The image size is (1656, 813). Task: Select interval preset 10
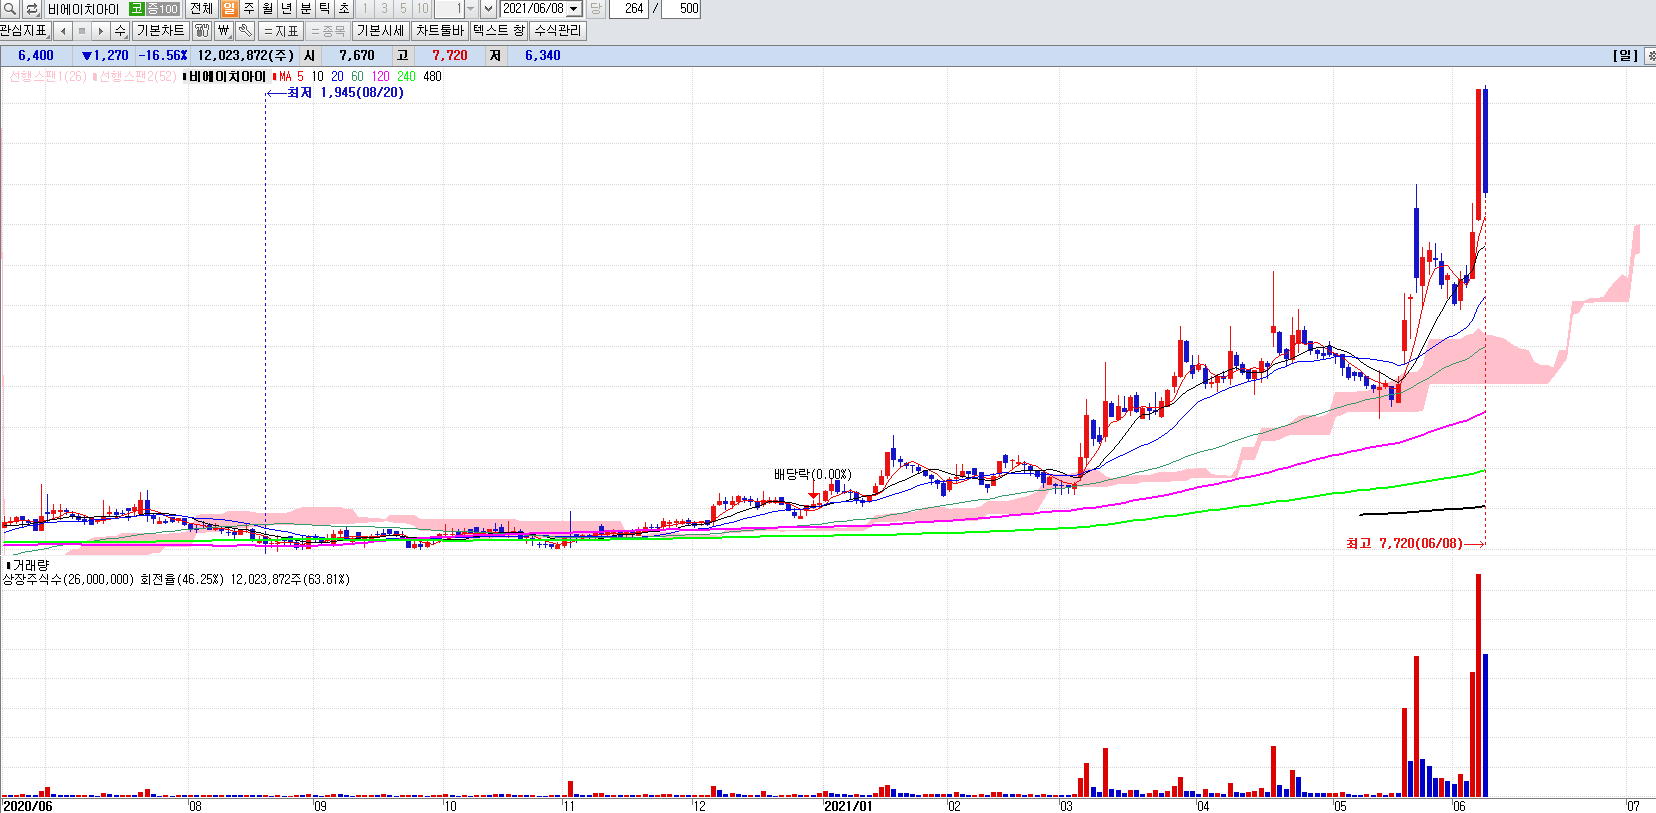pos(422,8)
